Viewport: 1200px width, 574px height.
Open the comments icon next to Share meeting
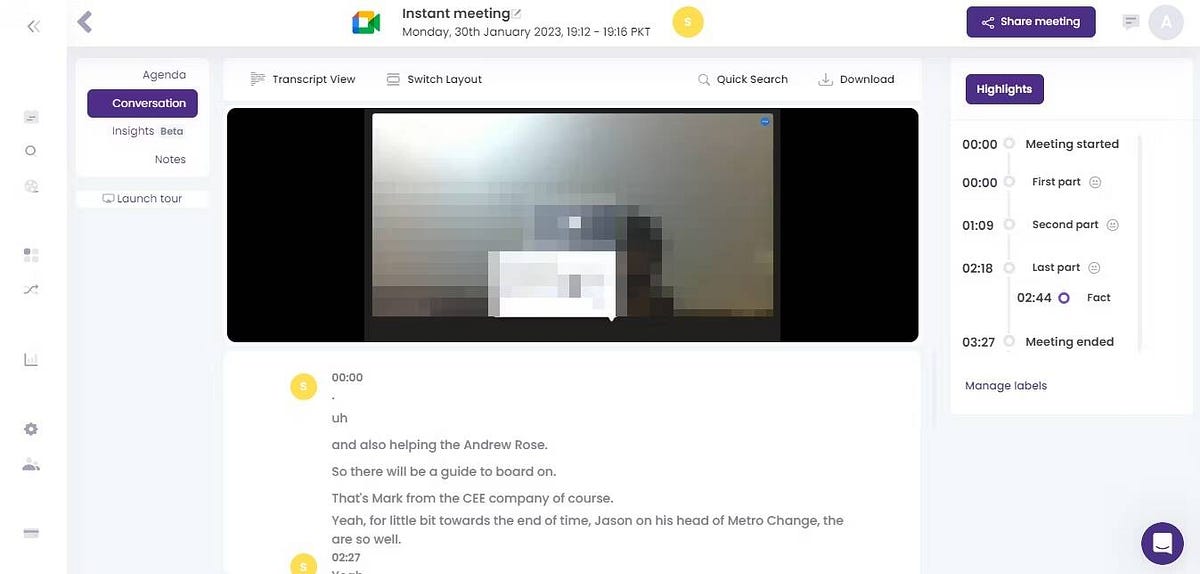(1131, 22)
